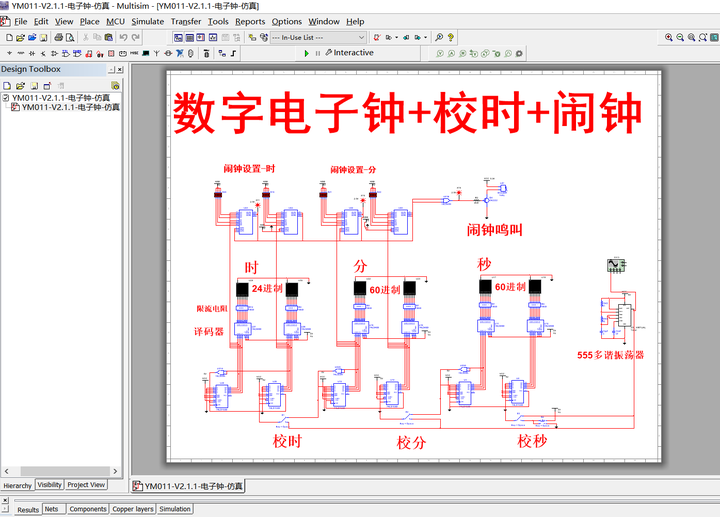Screen dimensions: 720x517
Task: Click the 555多谐振荡器 label
Action: pyautogui.click(x=611, y=355)
